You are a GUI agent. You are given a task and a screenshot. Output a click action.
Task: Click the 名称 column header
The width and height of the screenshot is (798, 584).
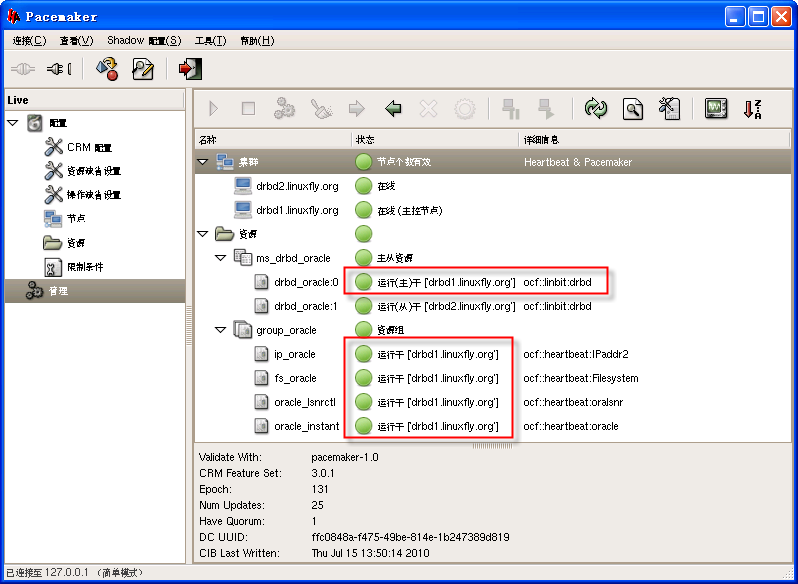pos(208,139)
